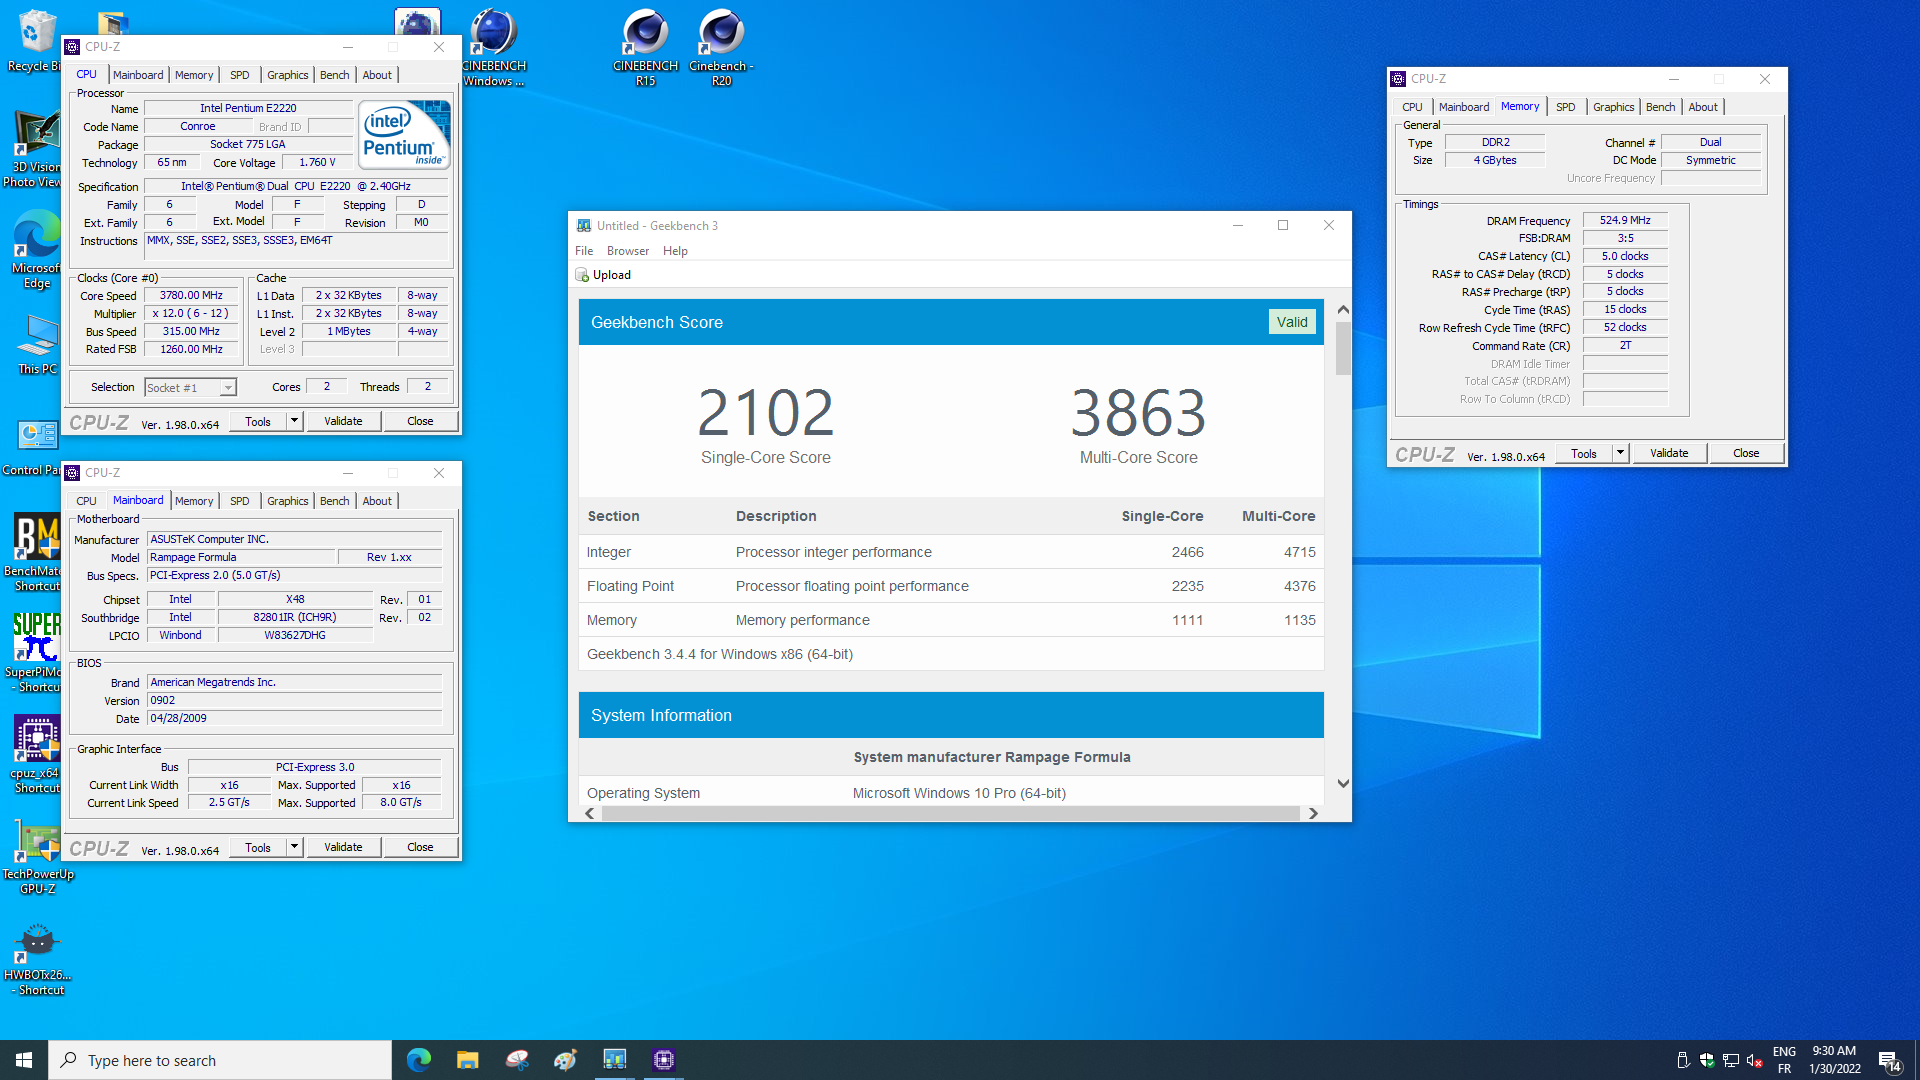
Task: Click Geekbench horizontal scrollbar left arrow
Action: pos(590,814)
